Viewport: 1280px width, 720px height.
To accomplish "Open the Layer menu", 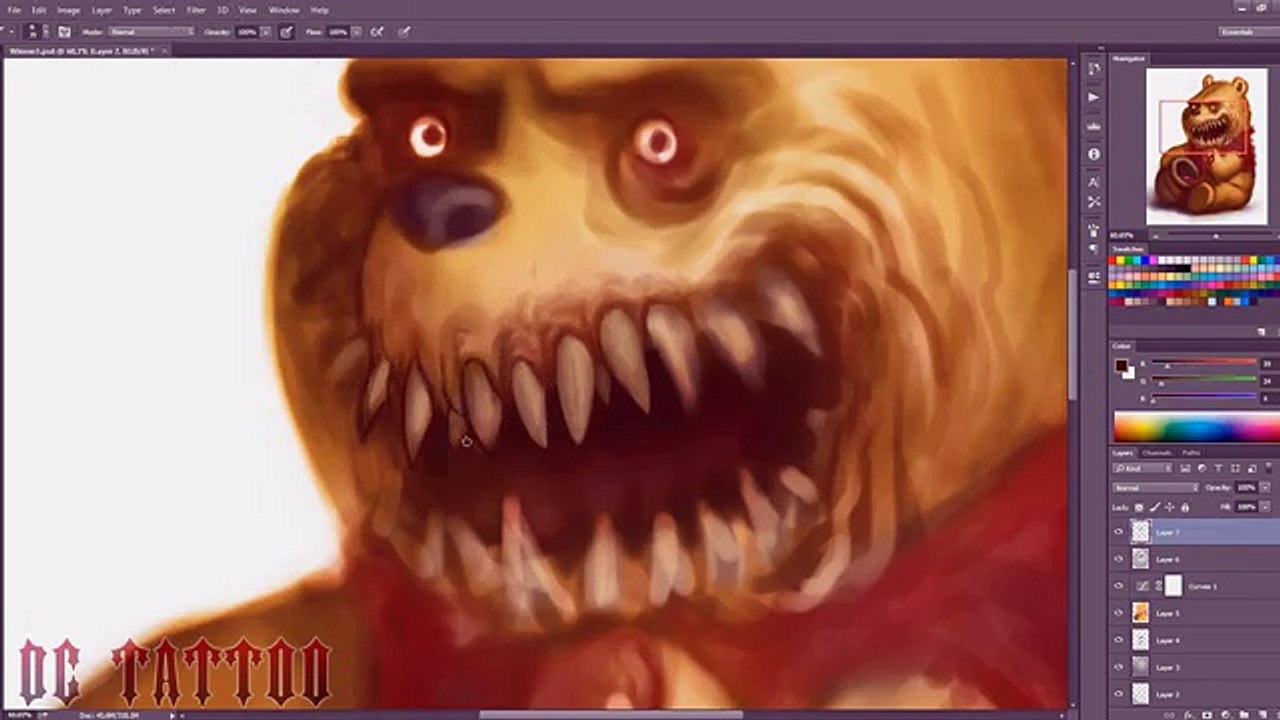I will 101,9.
